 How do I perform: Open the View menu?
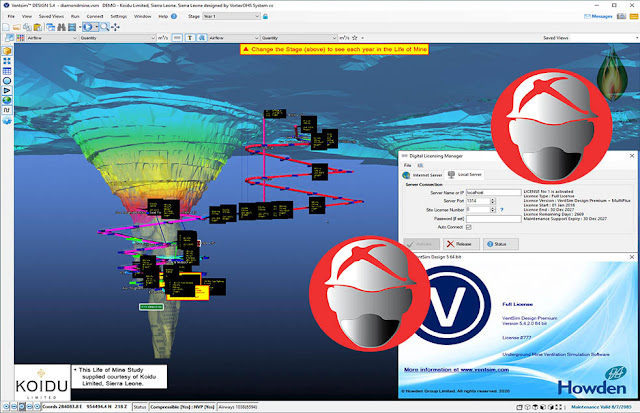click(x=27, y=16)
